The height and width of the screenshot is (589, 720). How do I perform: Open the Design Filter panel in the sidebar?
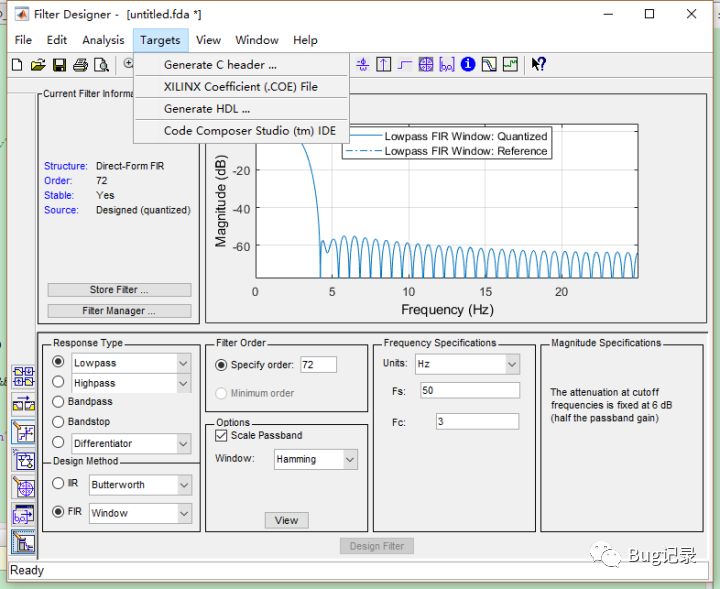click(23, 543)
